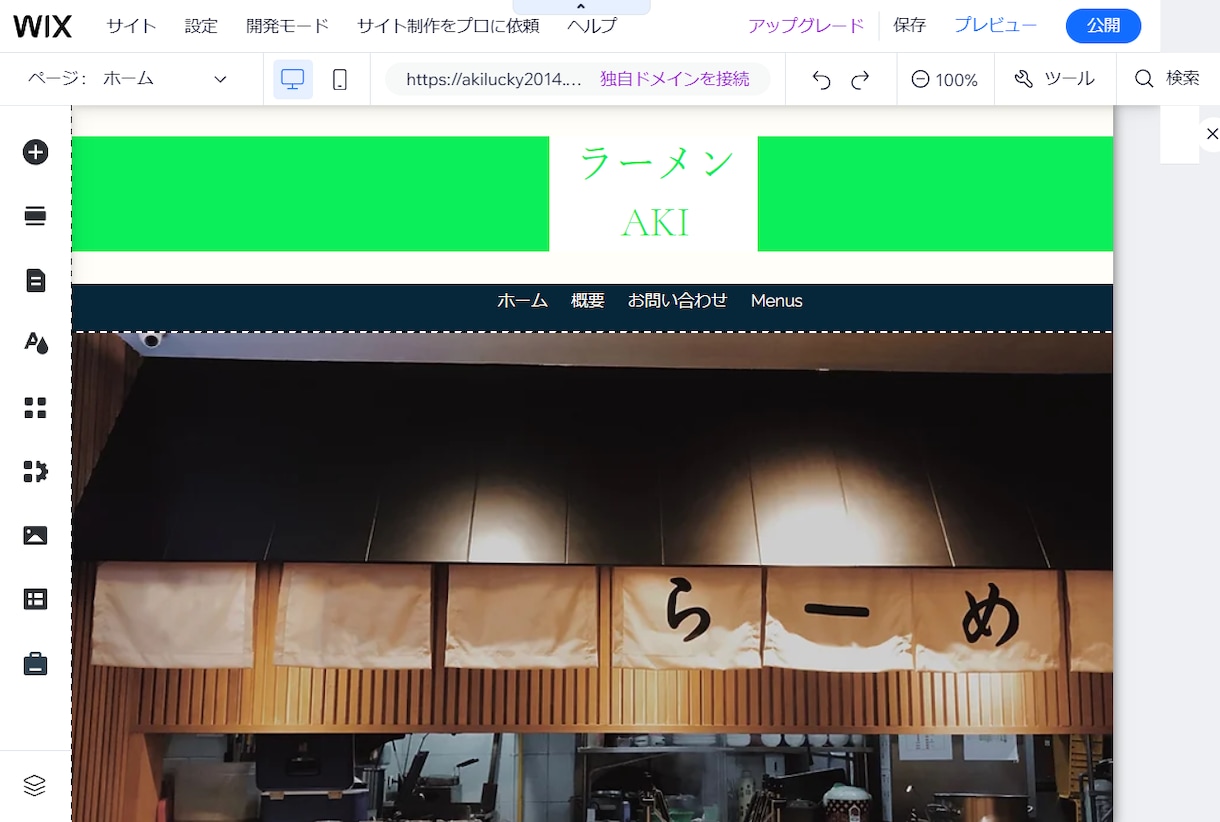Select the ホーム navigation item
The width and height of the screenshot is (1220, 822).
point(523,301)
